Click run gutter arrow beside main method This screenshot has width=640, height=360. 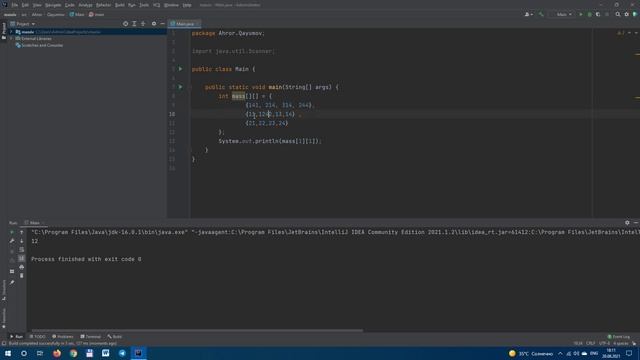(180, 87)
